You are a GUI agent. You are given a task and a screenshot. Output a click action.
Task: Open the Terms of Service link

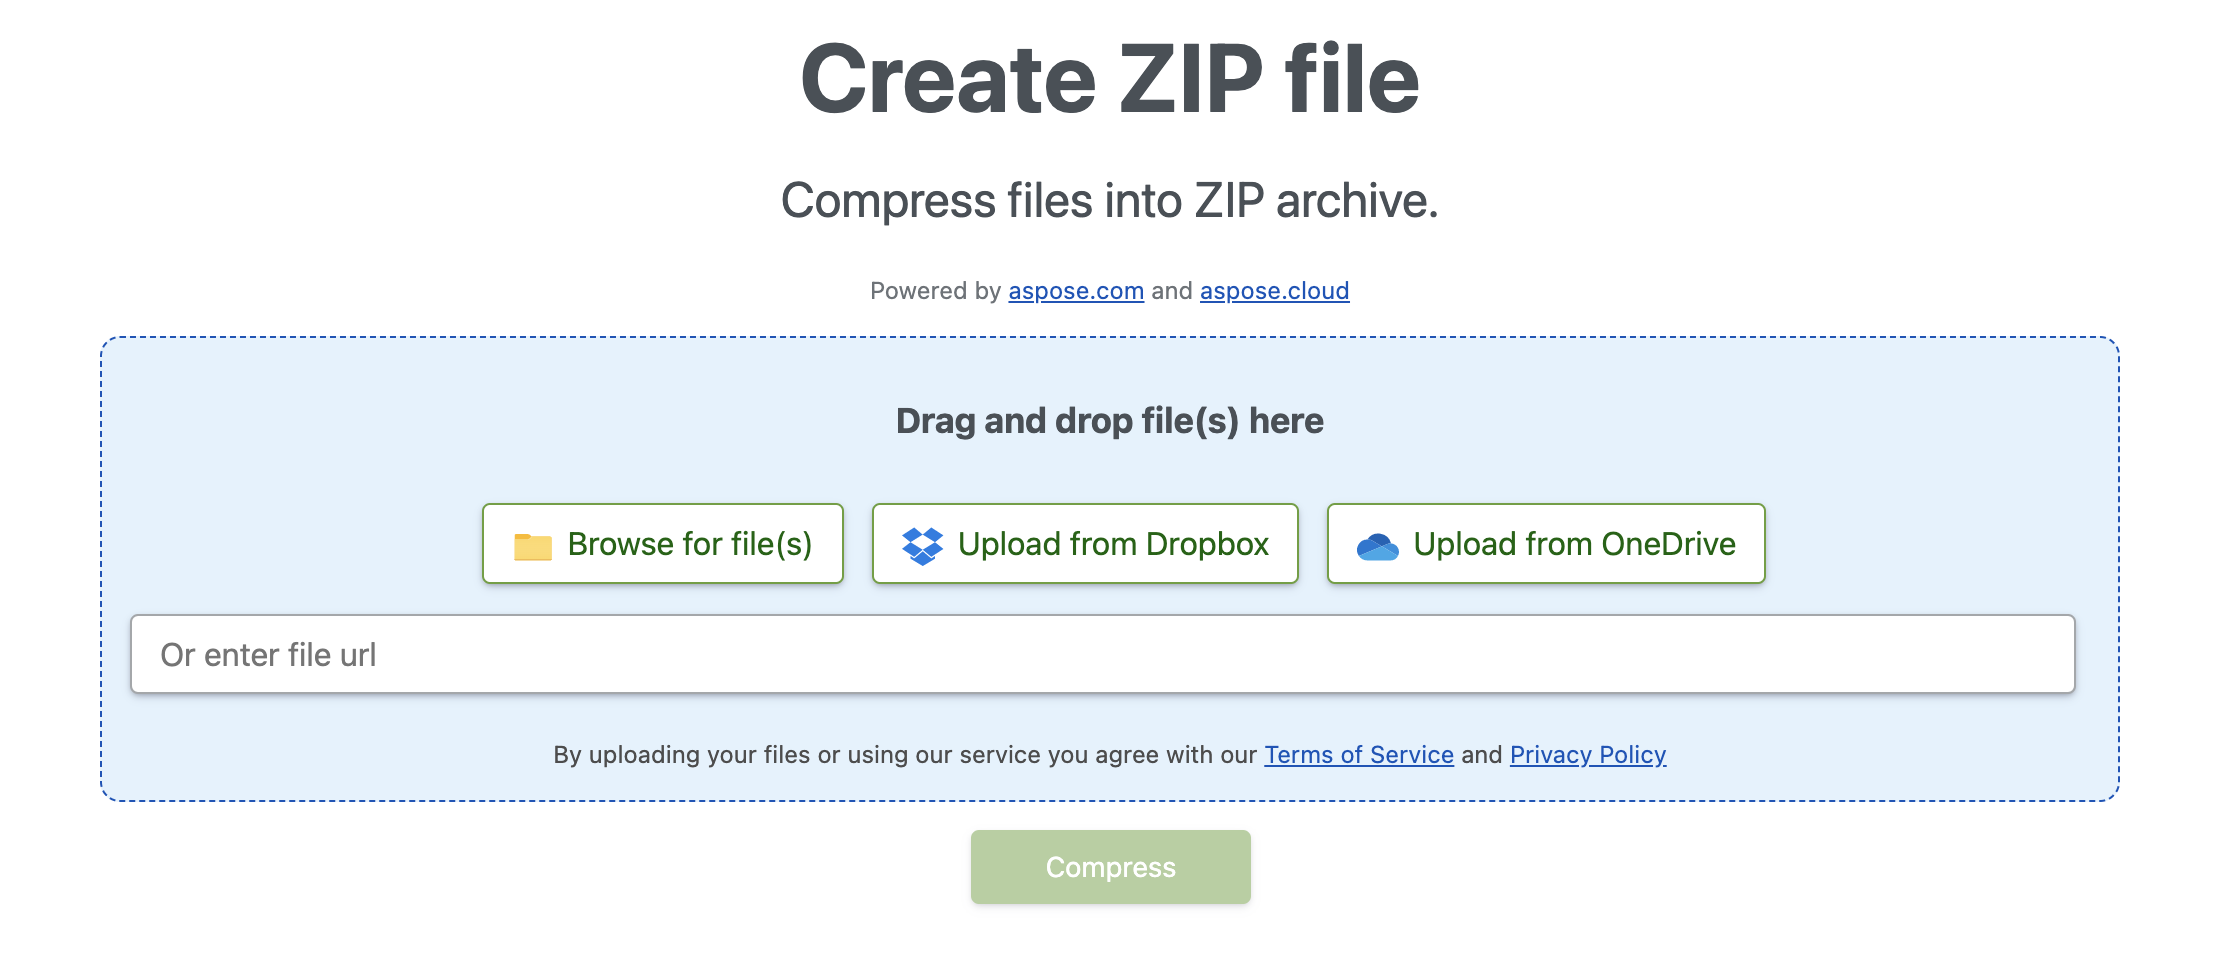pyautogui.click(x=1358, y=755)
